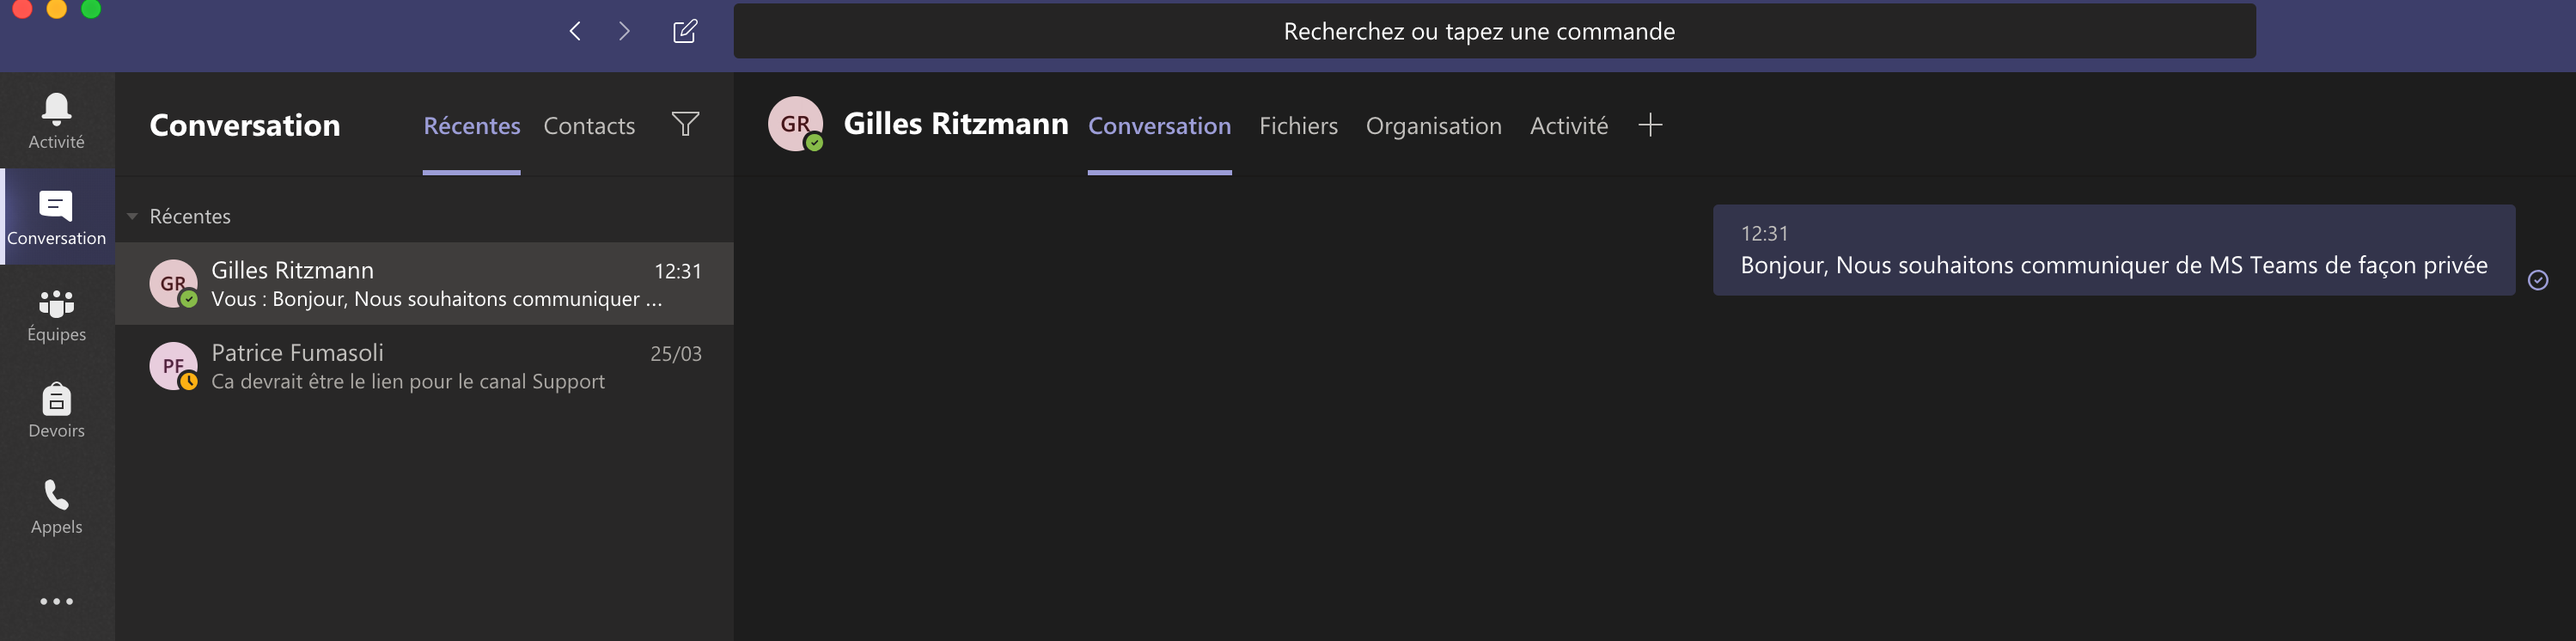Collapse the Récentes section triangle
The height and width of the screenshot is (641, 2576).
(x=132, y=216)
